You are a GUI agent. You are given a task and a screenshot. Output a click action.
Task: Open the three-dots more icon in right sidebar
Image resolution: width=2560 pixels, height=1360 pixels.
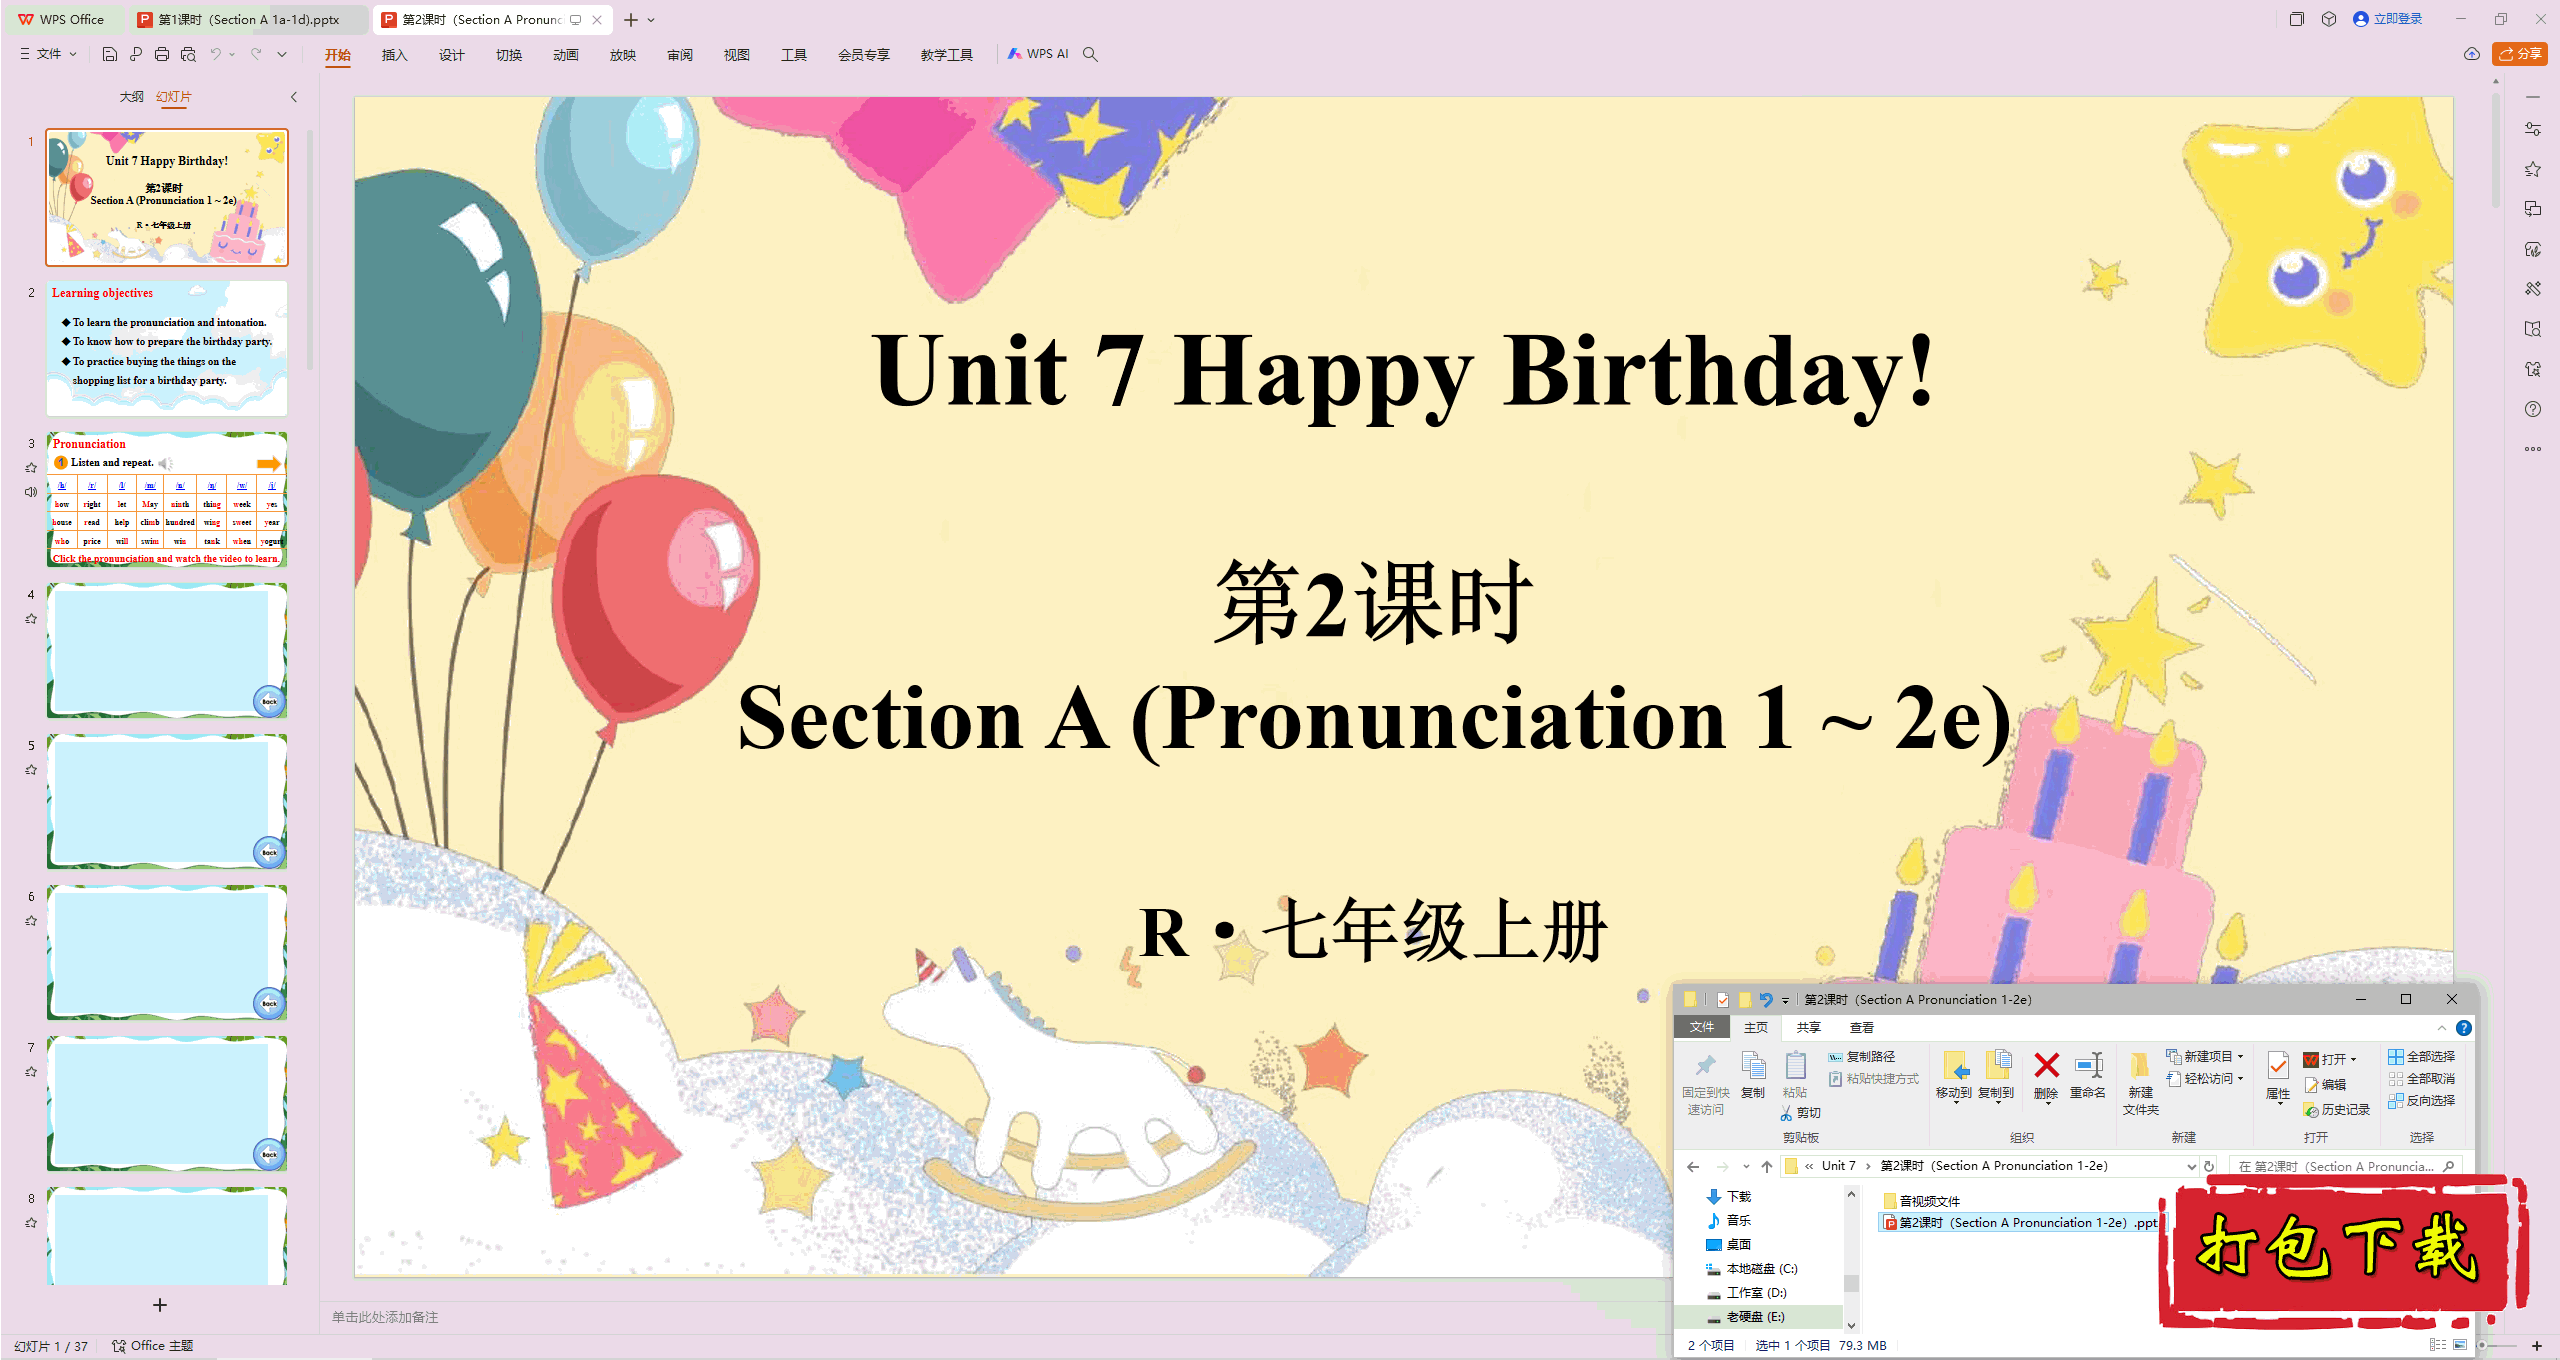[2533, 449]
